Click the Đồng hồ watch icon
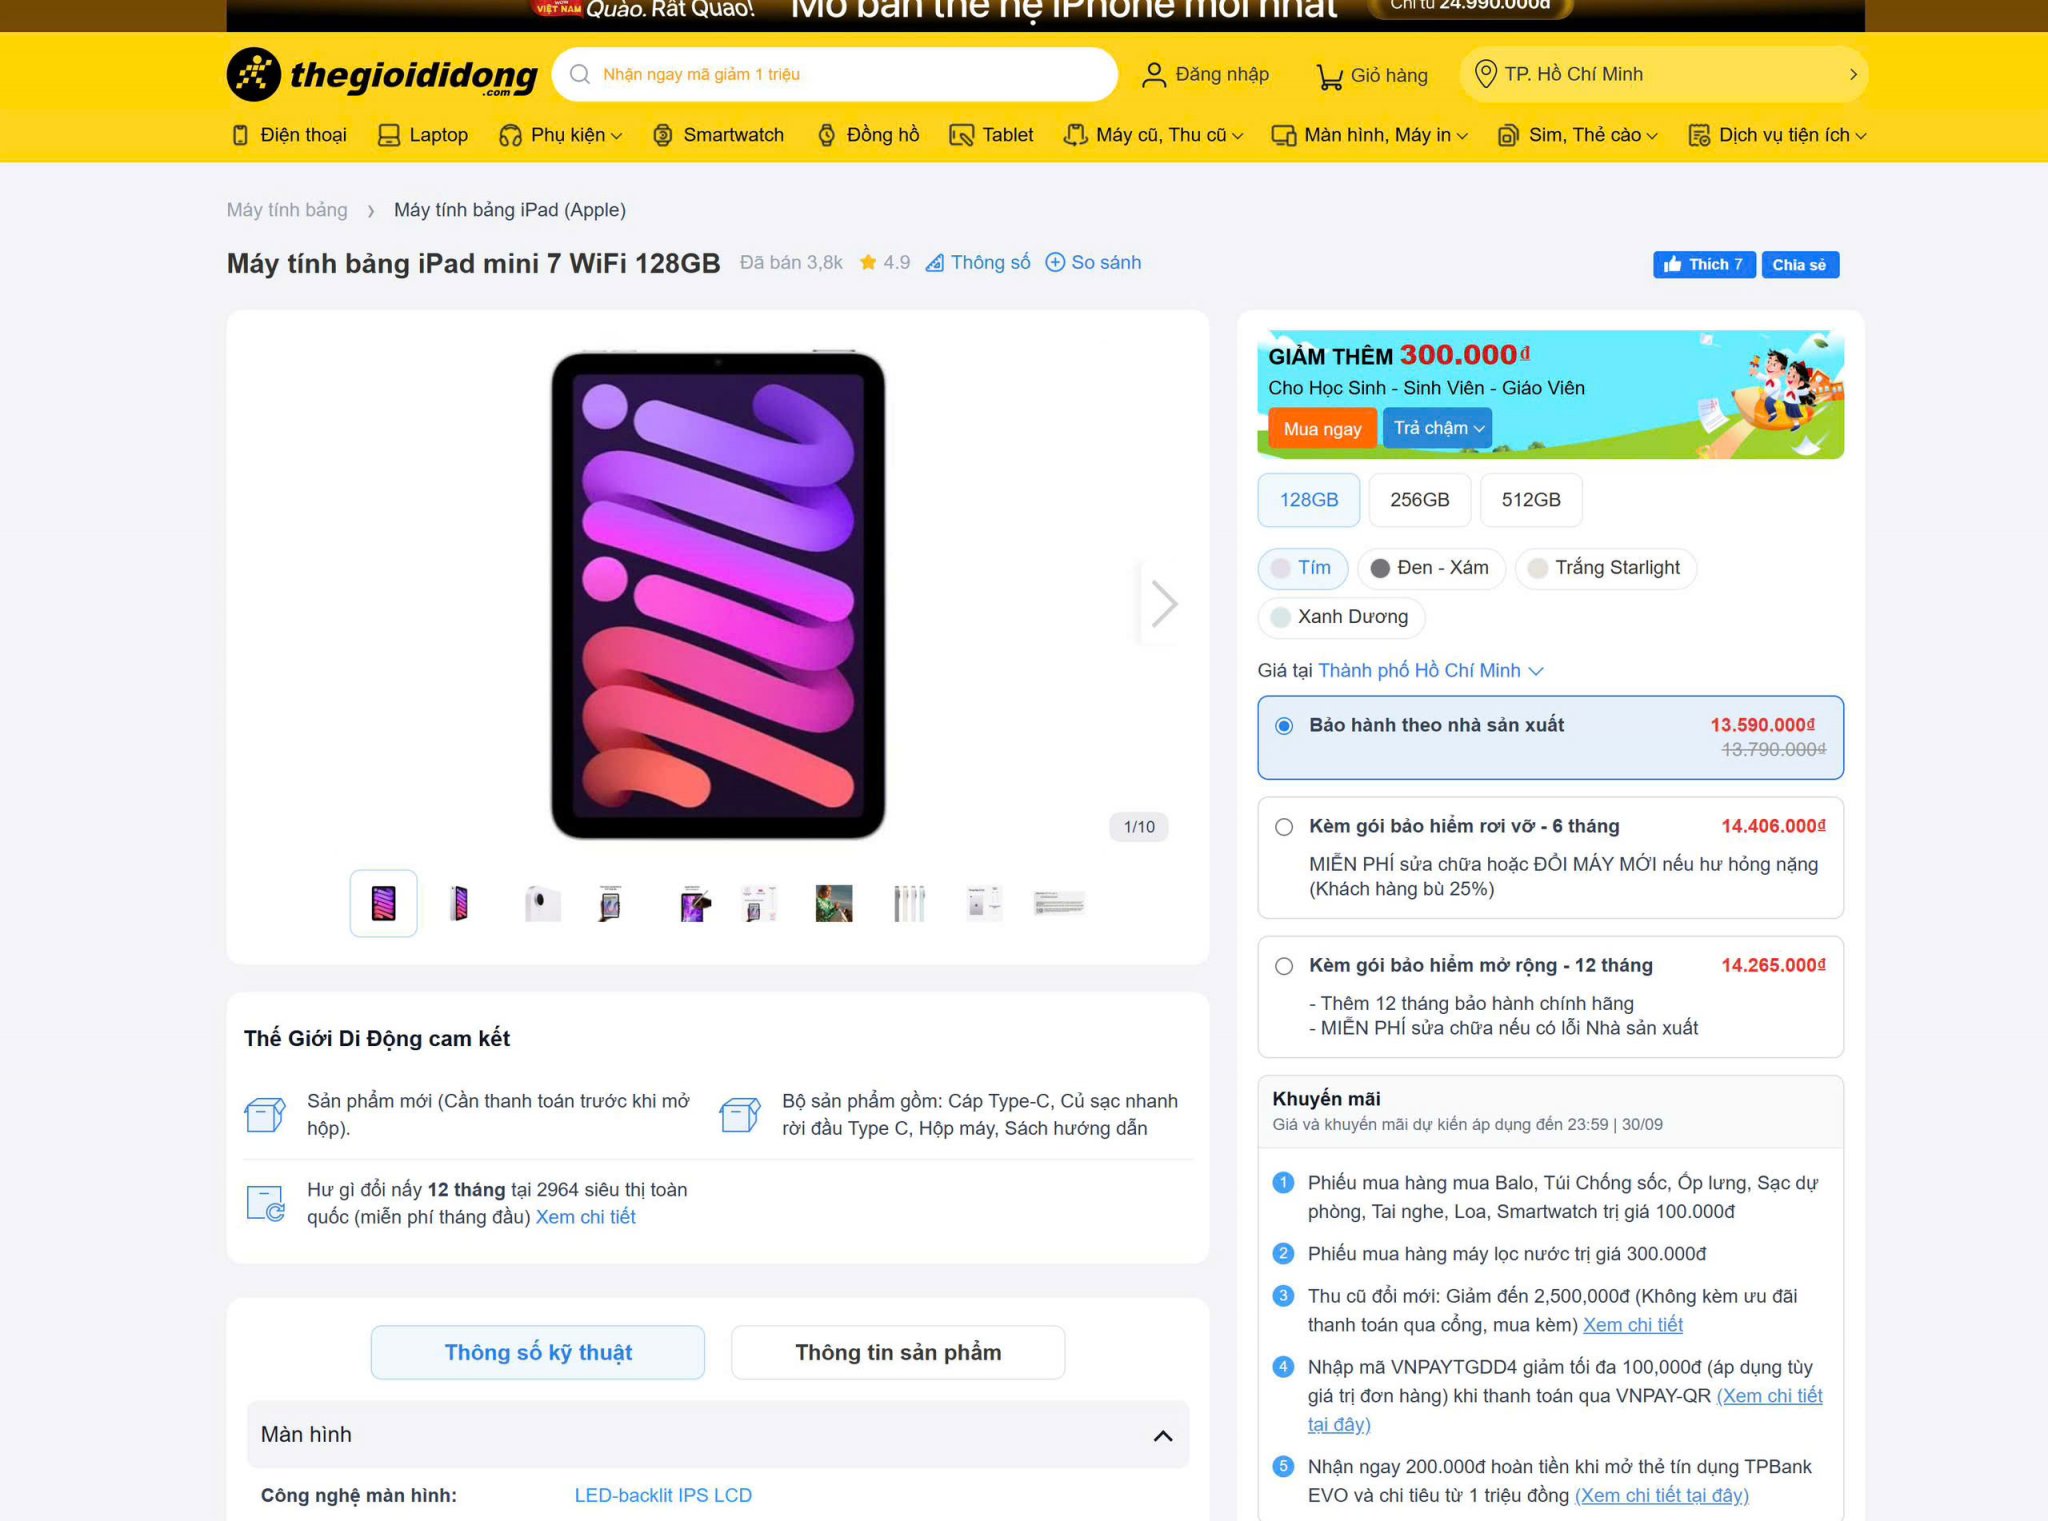 pyautogui.click(x=826, y=135)
